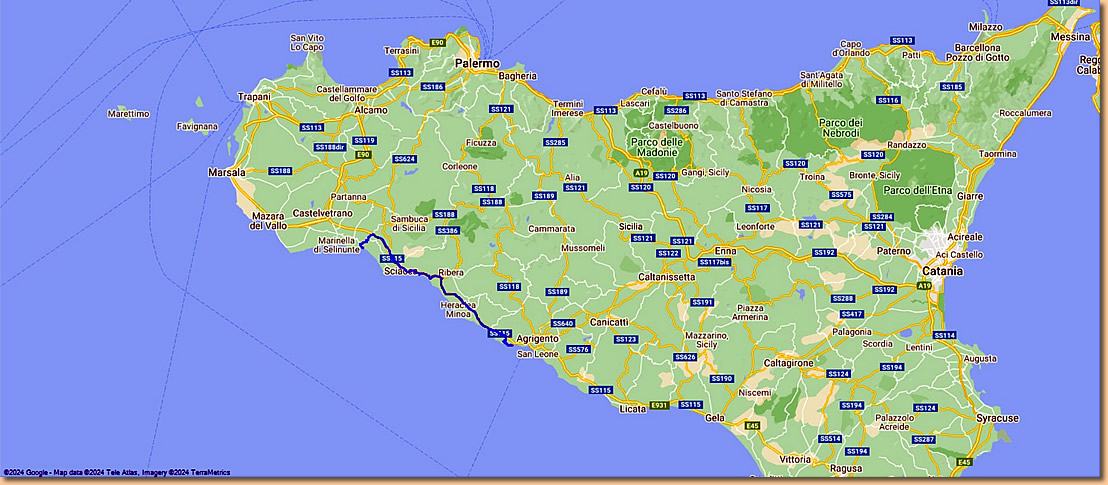This screenshot has height=485, width=1108.
Task: Select the SS119 road shield near Alcamo
Action: [x=363, y=141]
